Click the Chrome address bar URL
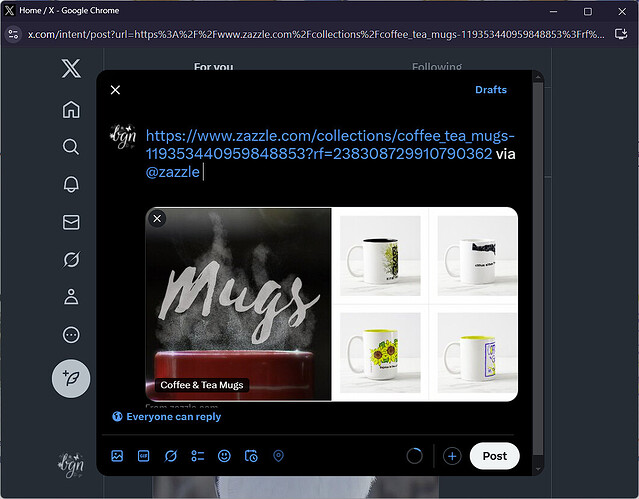The width and height of the screenshot is (639, 499). coord(316,34)
